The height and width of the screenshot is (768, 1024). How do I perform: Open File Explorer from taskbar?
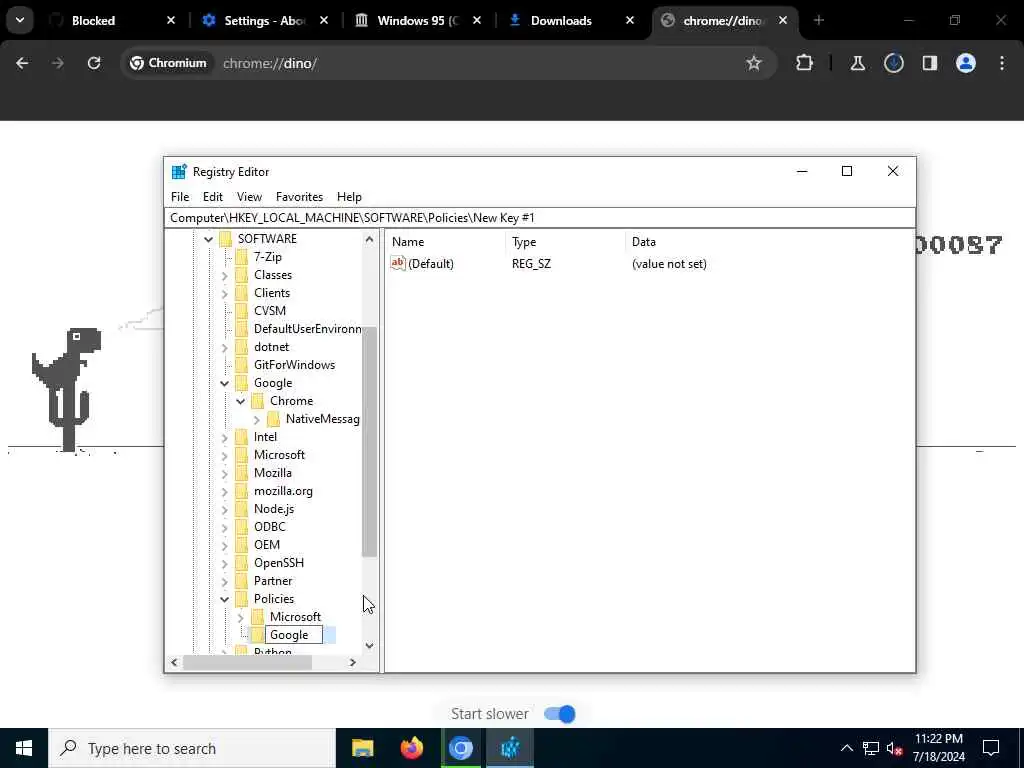[x=362, y=748]
